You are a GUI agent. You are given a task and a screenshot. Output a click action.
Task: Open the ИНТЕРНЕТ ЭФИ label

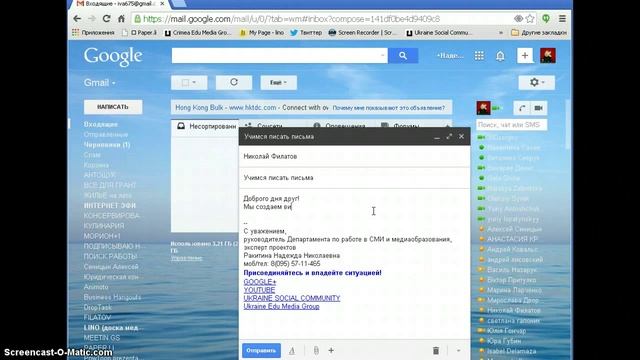pyautogui.click(x=110, y=205)
